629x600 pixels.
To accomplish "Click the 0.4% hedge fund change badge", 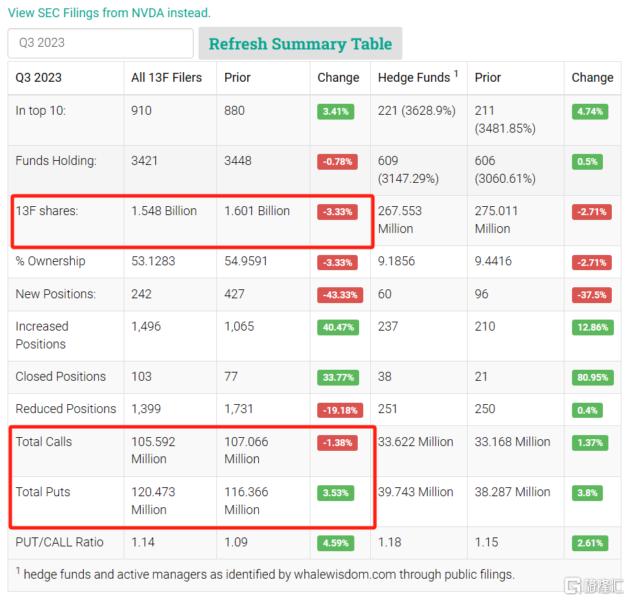I will tap(587, 410).
